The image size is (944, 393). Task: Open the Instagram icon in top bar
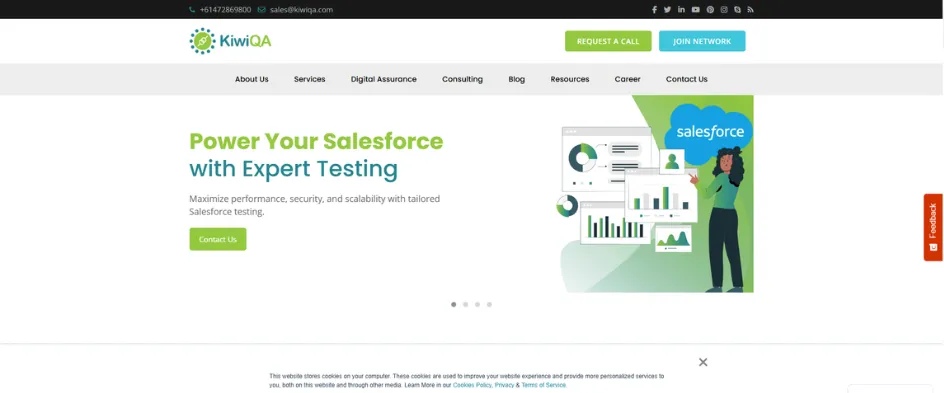[x=724, y=10]
